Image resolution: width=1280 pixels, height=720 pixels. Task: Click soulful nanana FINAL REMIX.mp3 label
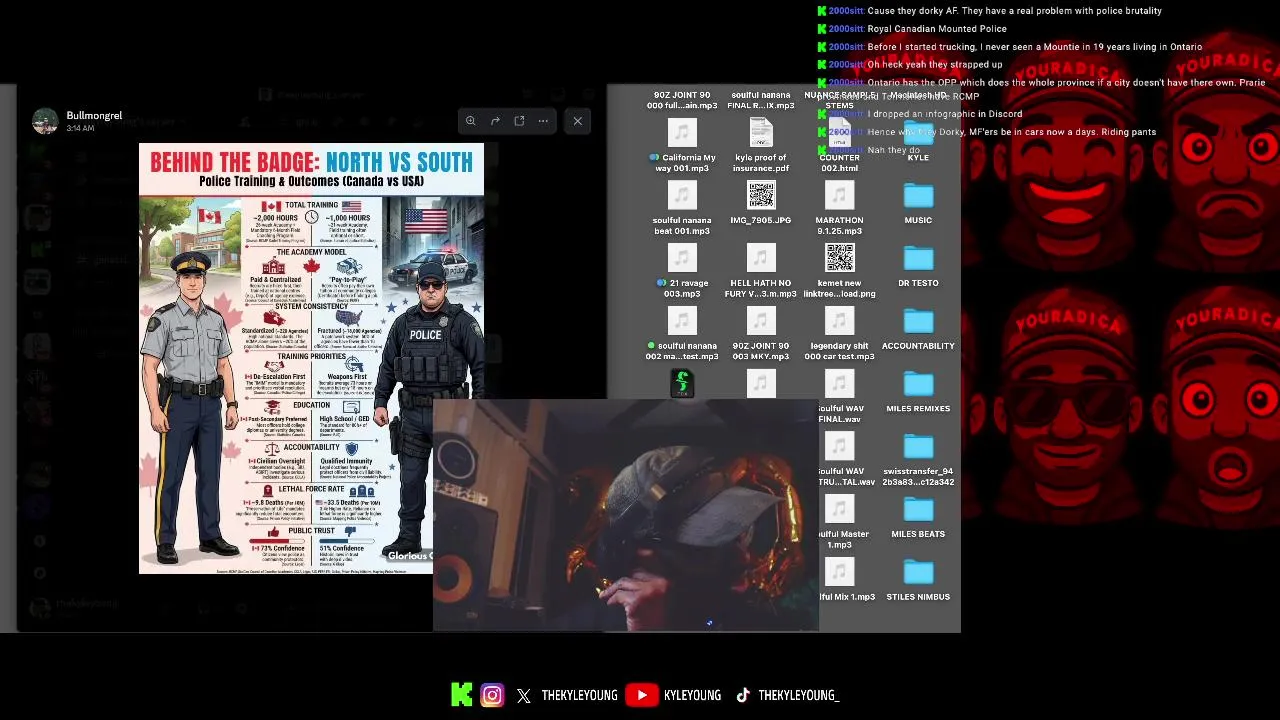click(x=761, y=100)
